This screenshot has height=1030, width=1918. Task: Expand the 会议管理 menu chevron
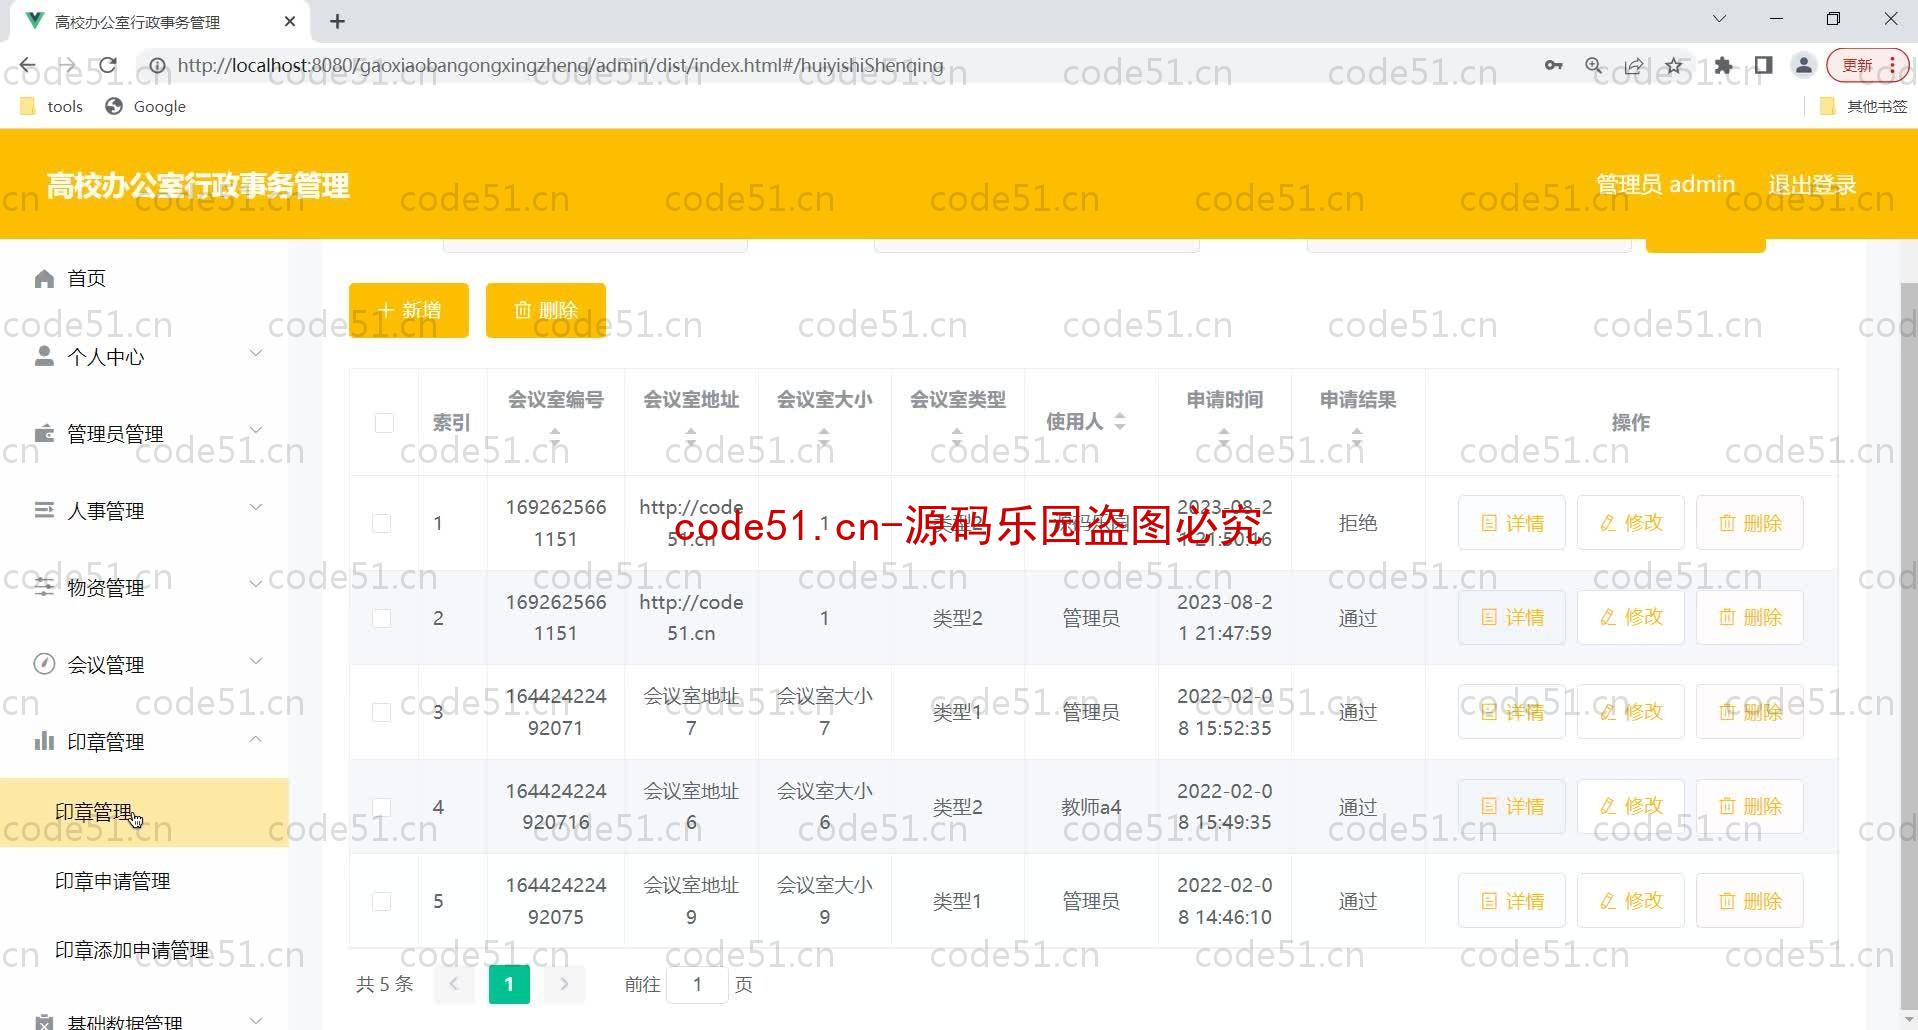click(x=256, y=661)
